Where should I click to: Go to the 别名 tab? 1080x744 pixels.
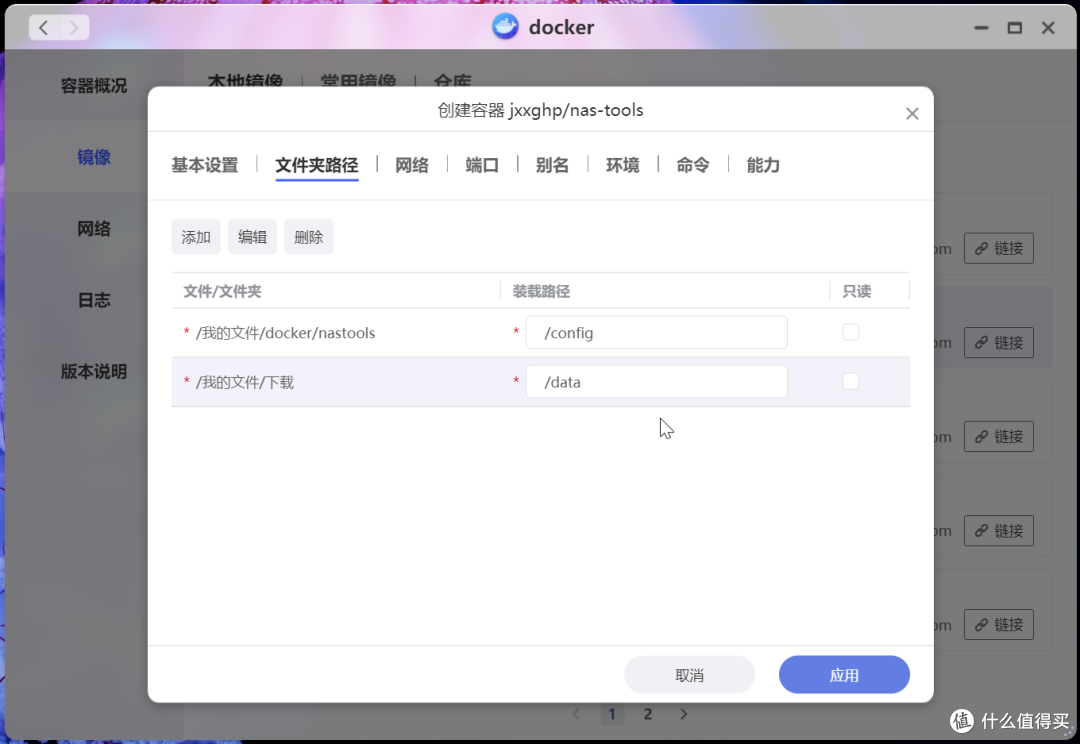(x=552, y=165)
